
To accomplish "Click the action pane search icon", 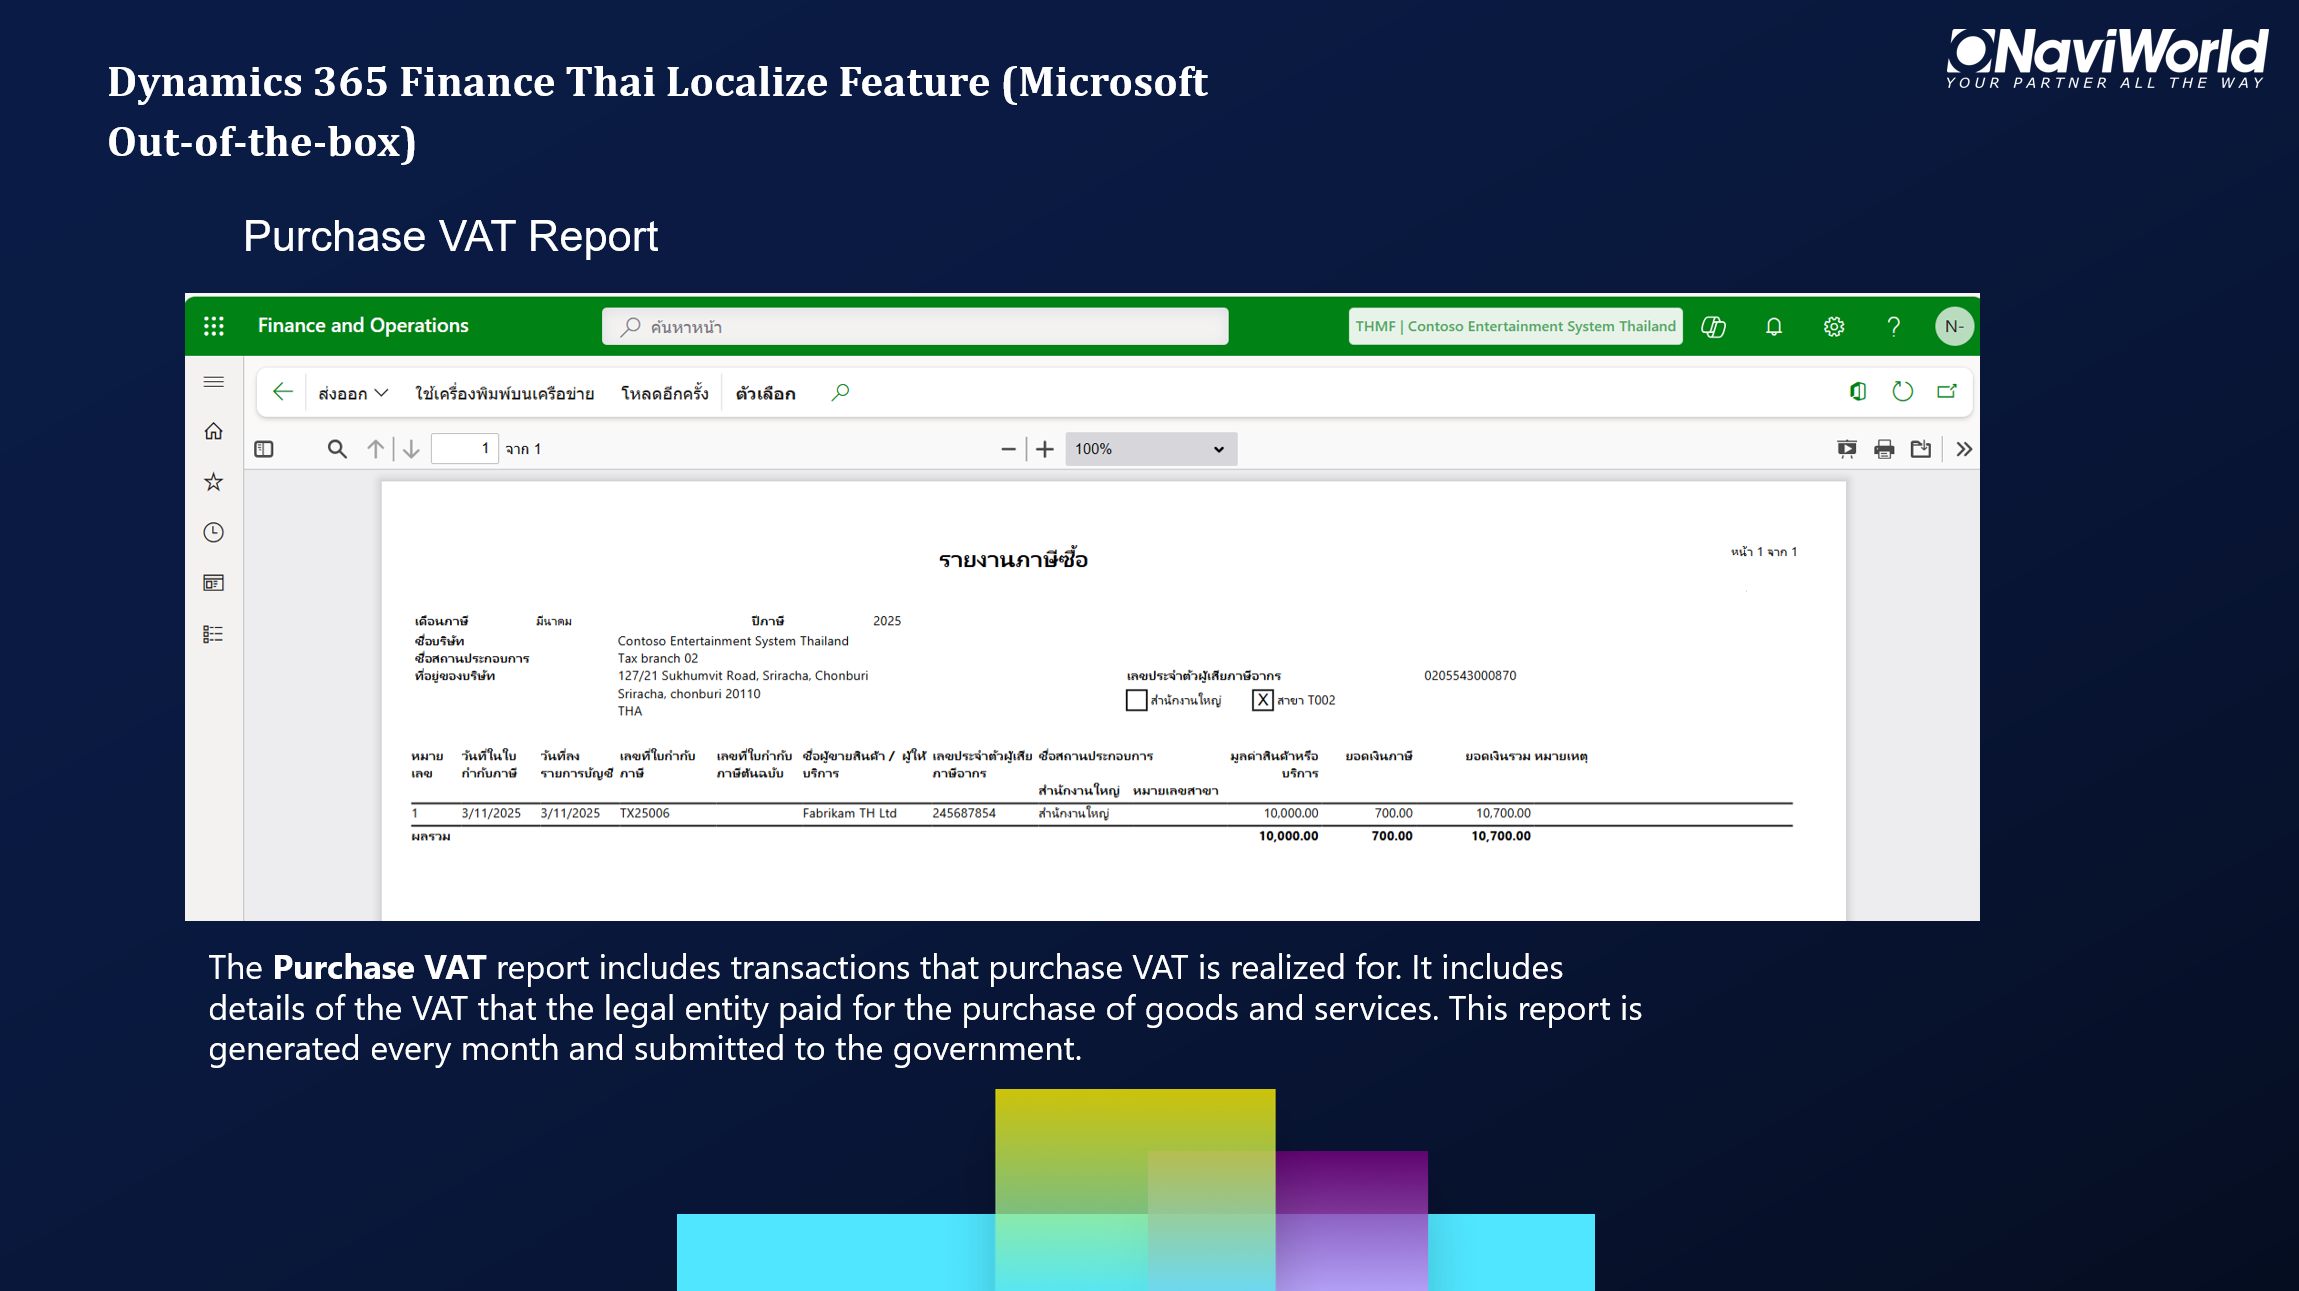I will tap(841, 392).
